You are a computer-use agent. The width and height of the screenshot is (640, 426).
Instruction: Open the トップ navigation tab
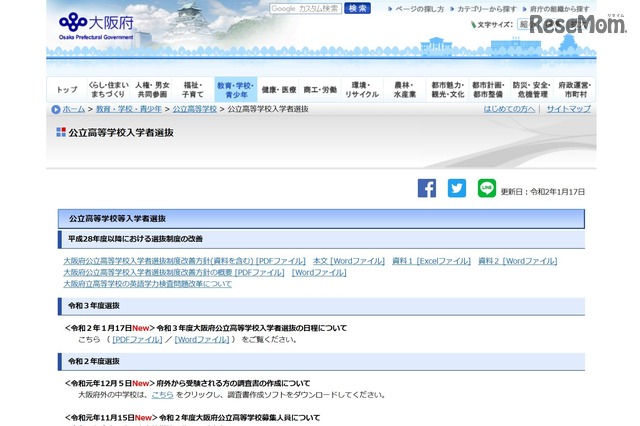[x=67, y=89]
